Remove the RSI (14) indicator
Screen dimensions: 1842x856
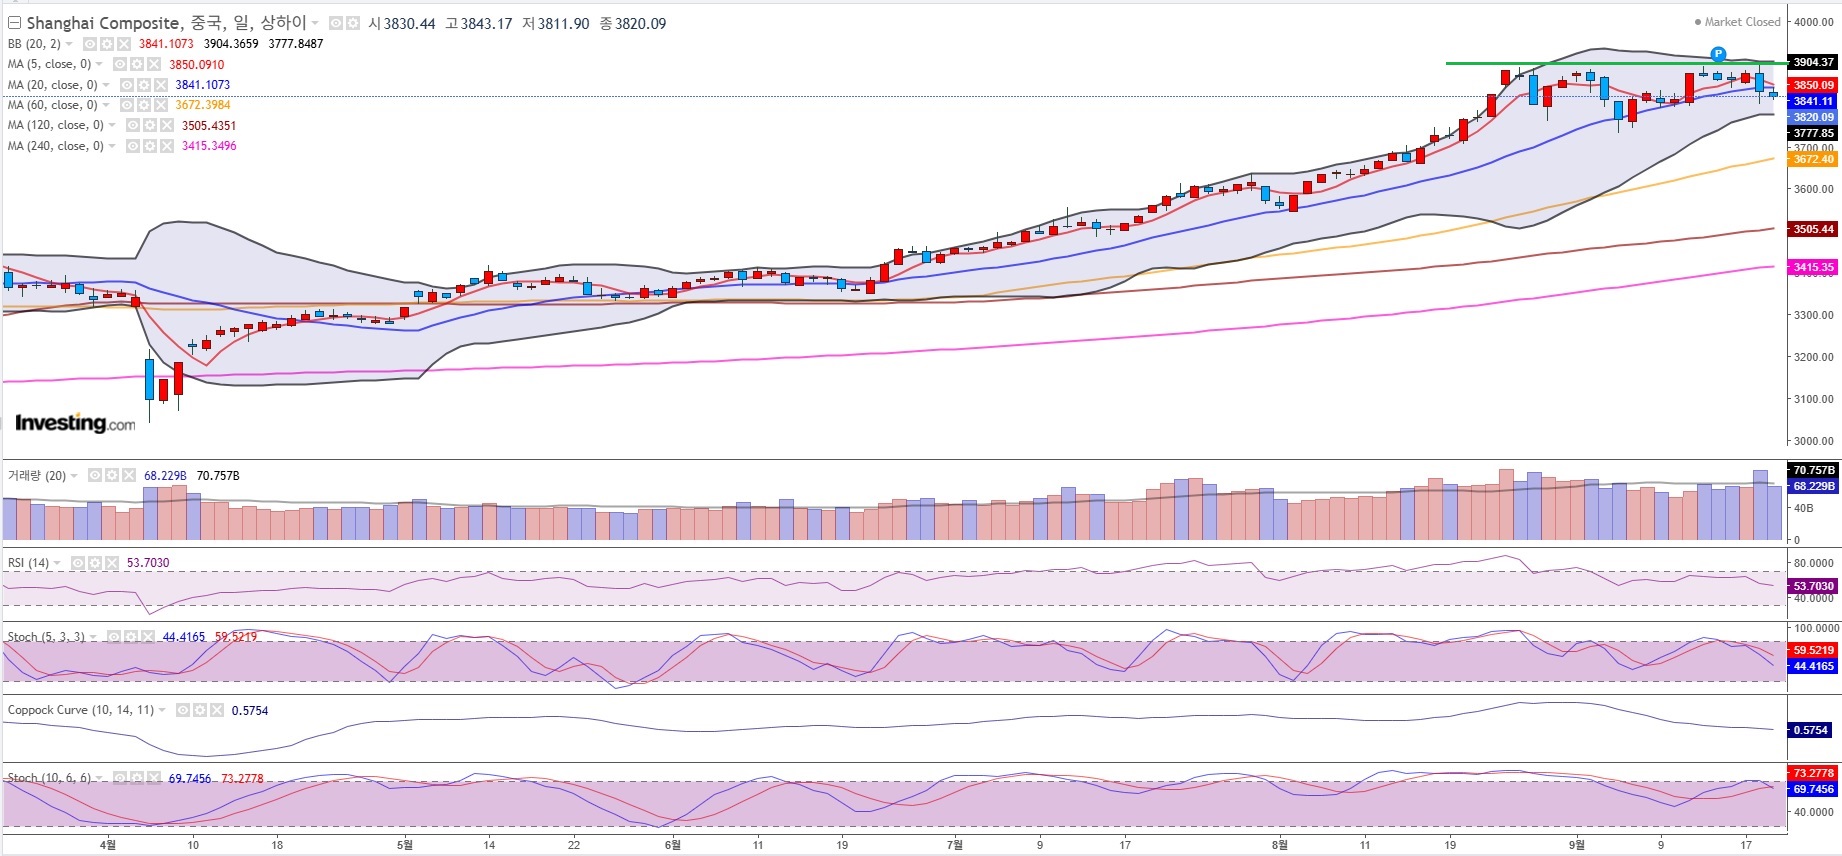tap(112, 563)
